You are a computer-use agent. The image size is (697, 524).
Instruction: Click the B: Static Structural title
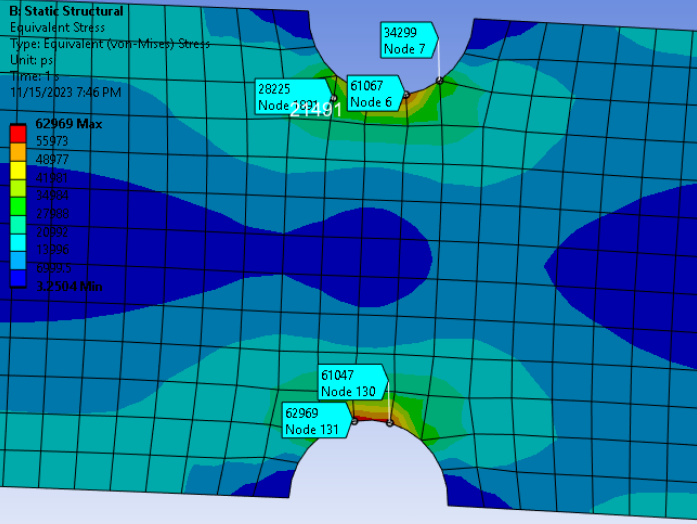point(67,12)
